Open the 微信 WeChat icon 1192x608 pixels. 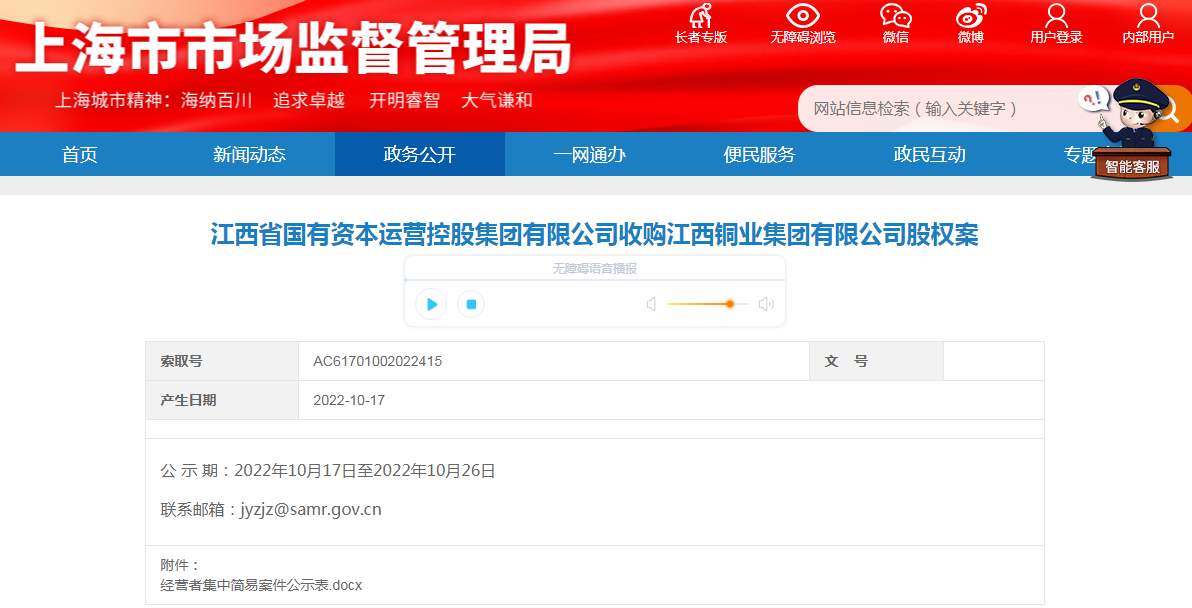pos(896,15)
